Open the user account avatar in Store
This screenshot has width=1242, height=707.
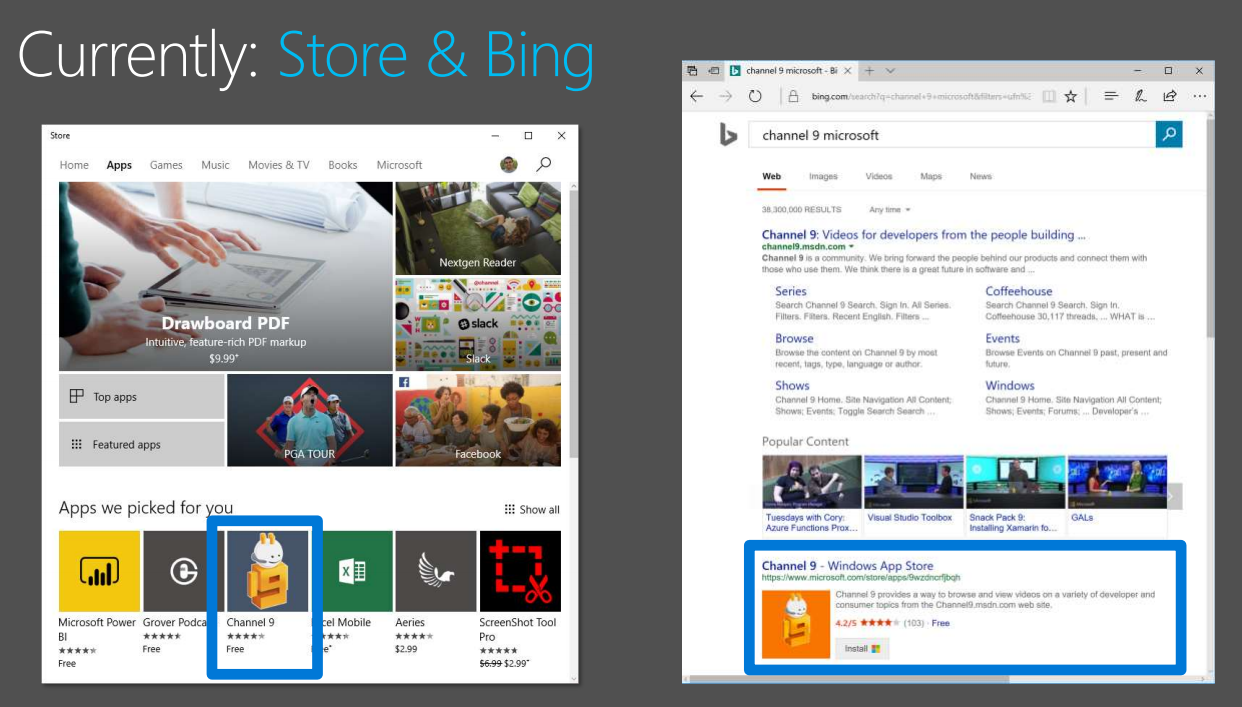click(509, 164)
